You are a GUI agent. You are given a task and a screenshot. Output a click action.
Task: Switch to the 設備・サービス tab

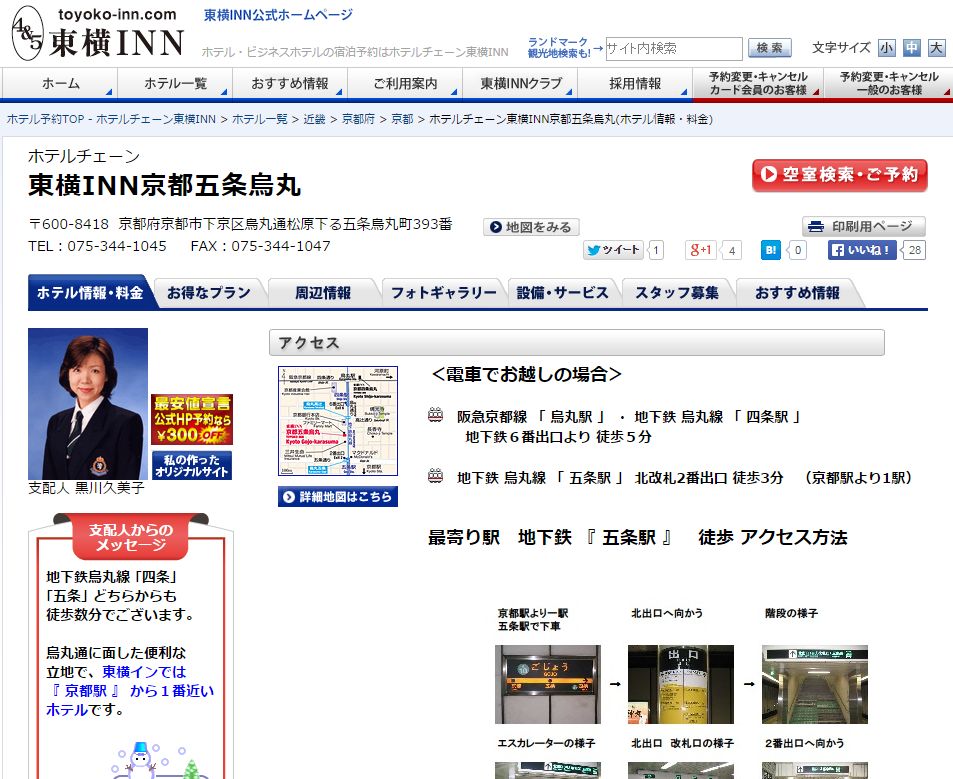pyautogui.click(x=562, y=293)
